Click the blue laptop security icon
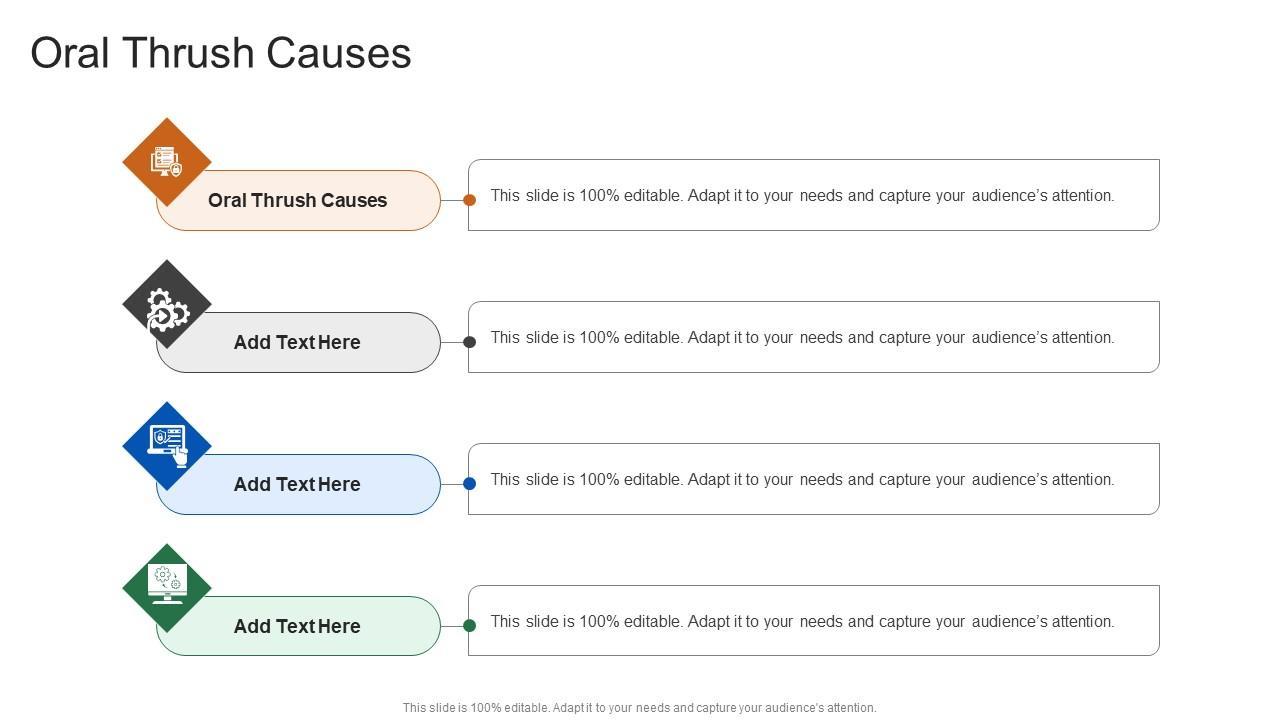1280x720 pixels. [166, 445]
